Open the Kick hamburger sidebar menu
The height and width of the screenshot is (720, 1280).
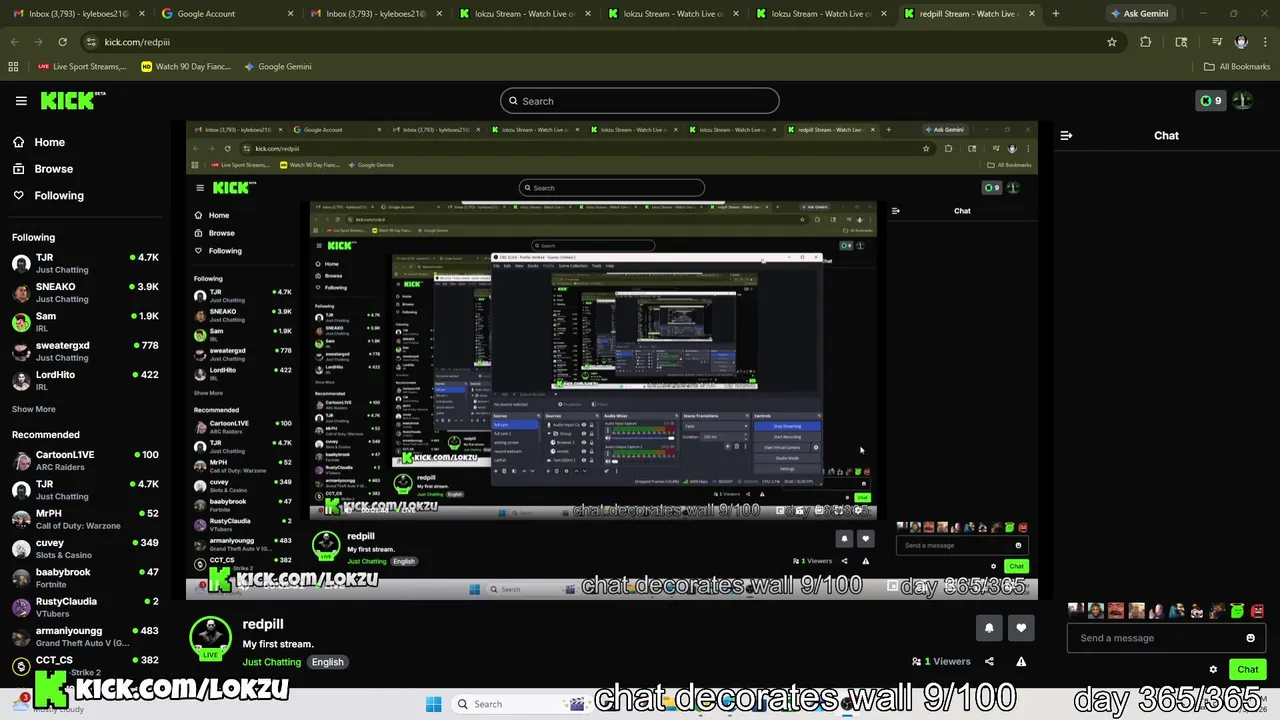pyautogui.click(x=21, y=101)
